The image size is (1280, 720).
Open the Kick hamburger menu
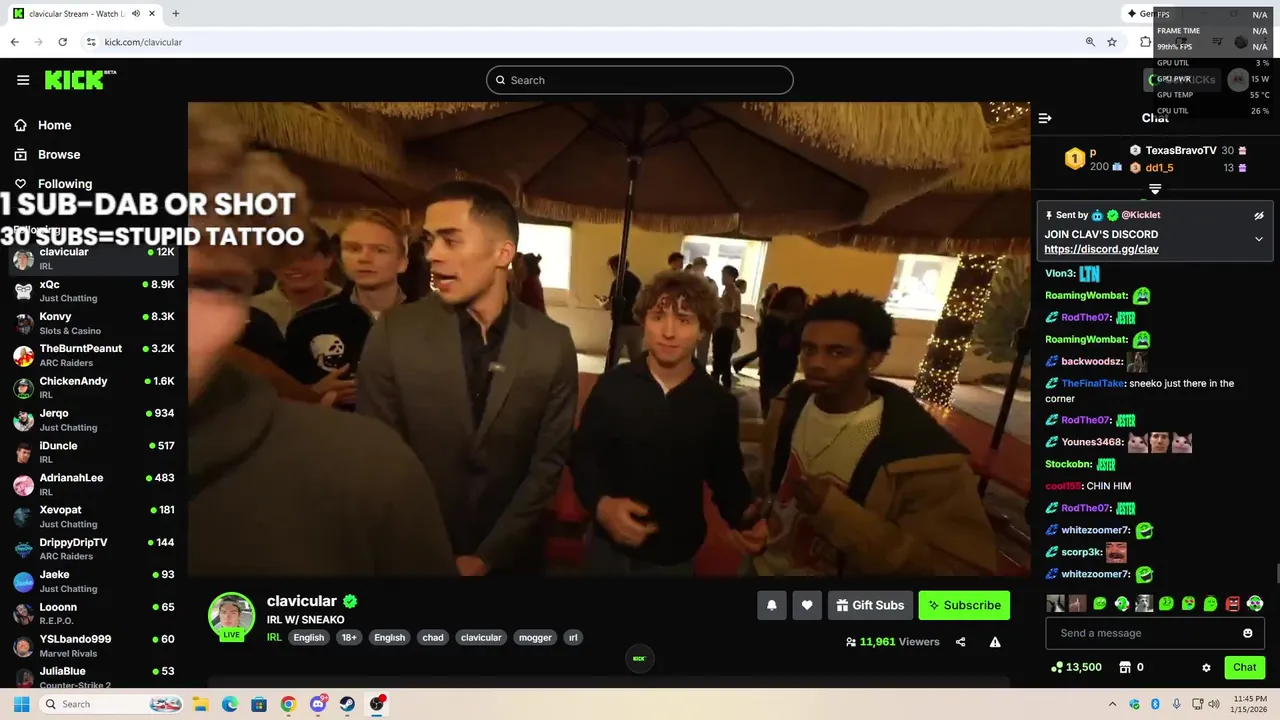click(x=23, y=80)
